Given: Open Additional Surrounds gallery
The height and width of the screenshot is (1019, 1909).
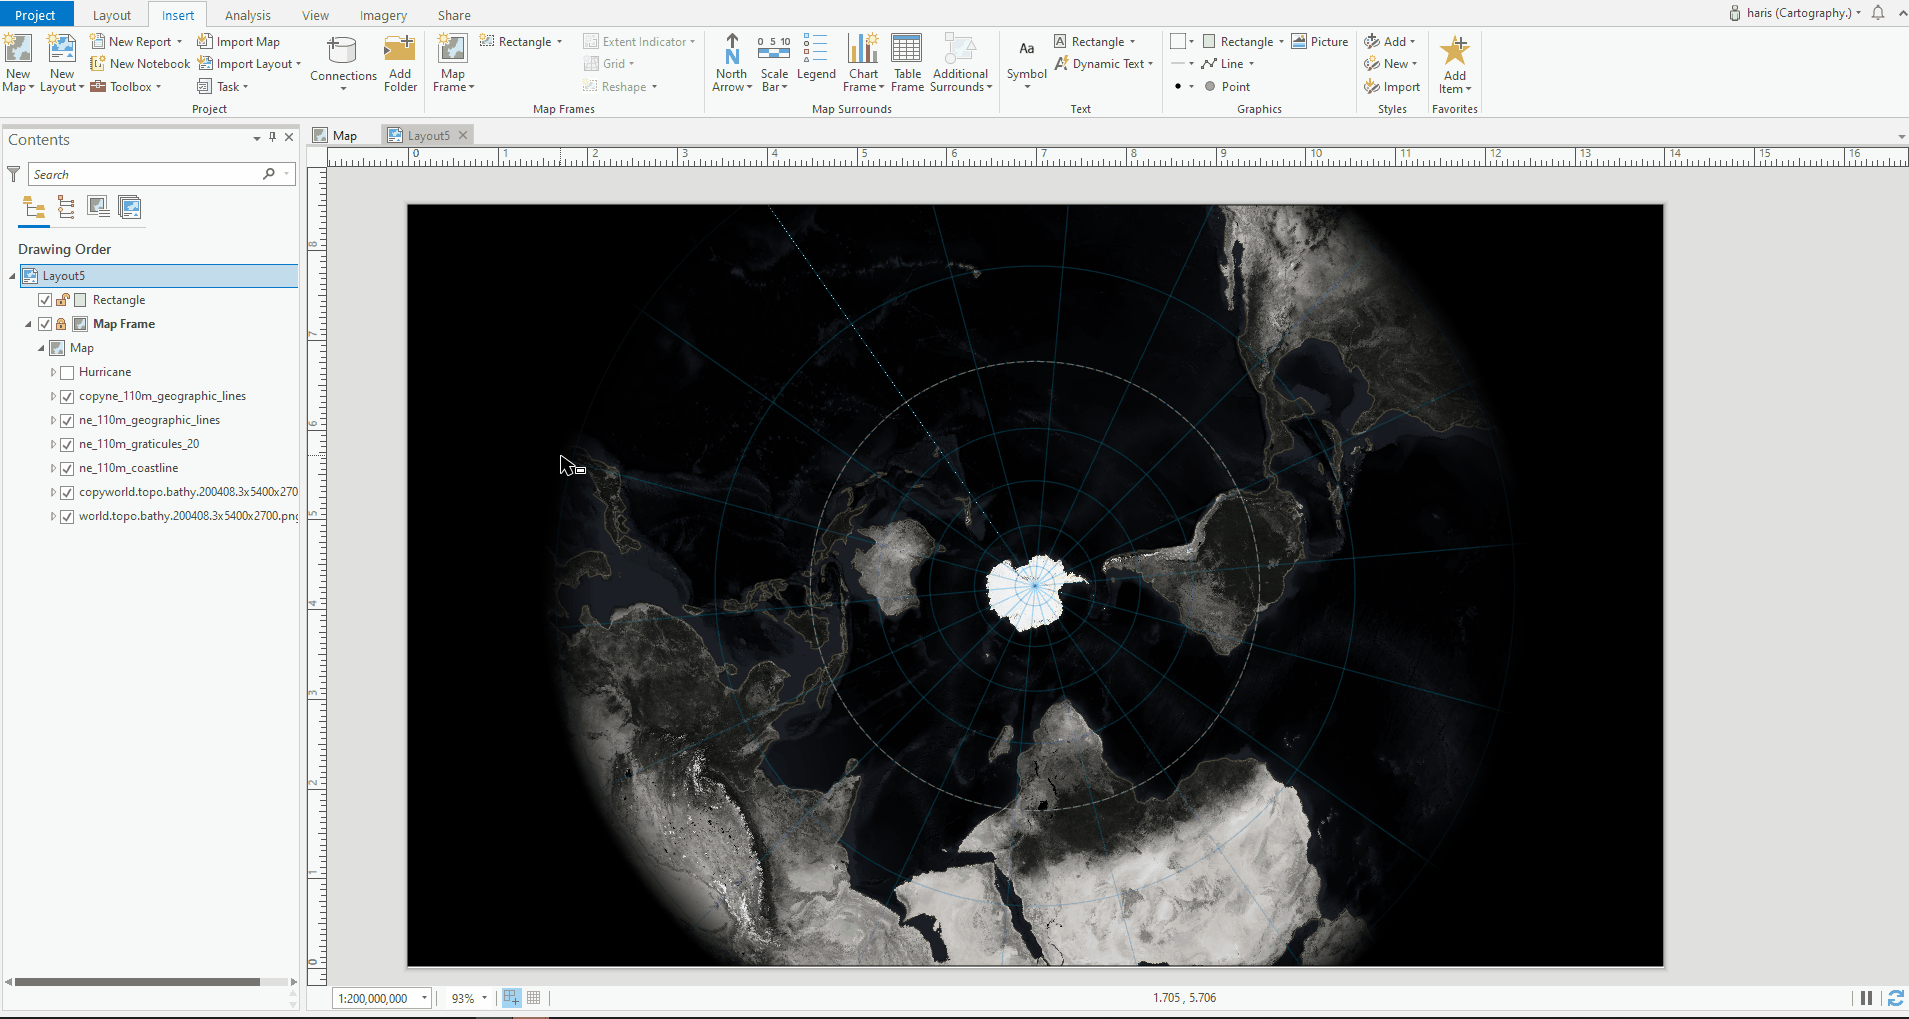Looking at the screenshot, I should tap(960, 63).
